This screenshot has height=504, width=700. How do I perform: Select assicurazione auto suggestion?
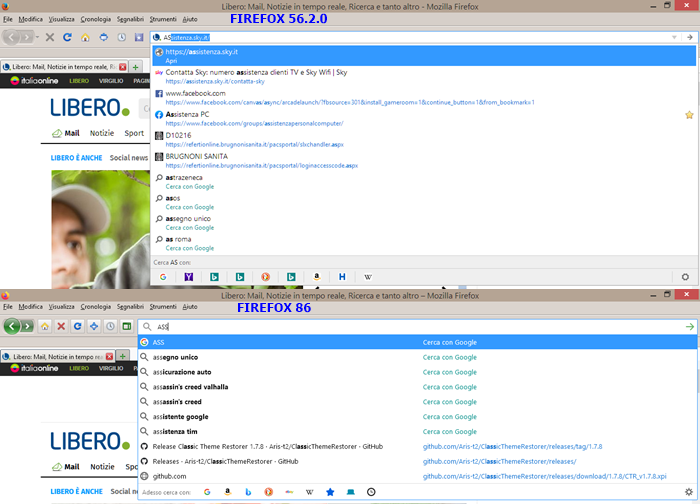tap(417, 372)
